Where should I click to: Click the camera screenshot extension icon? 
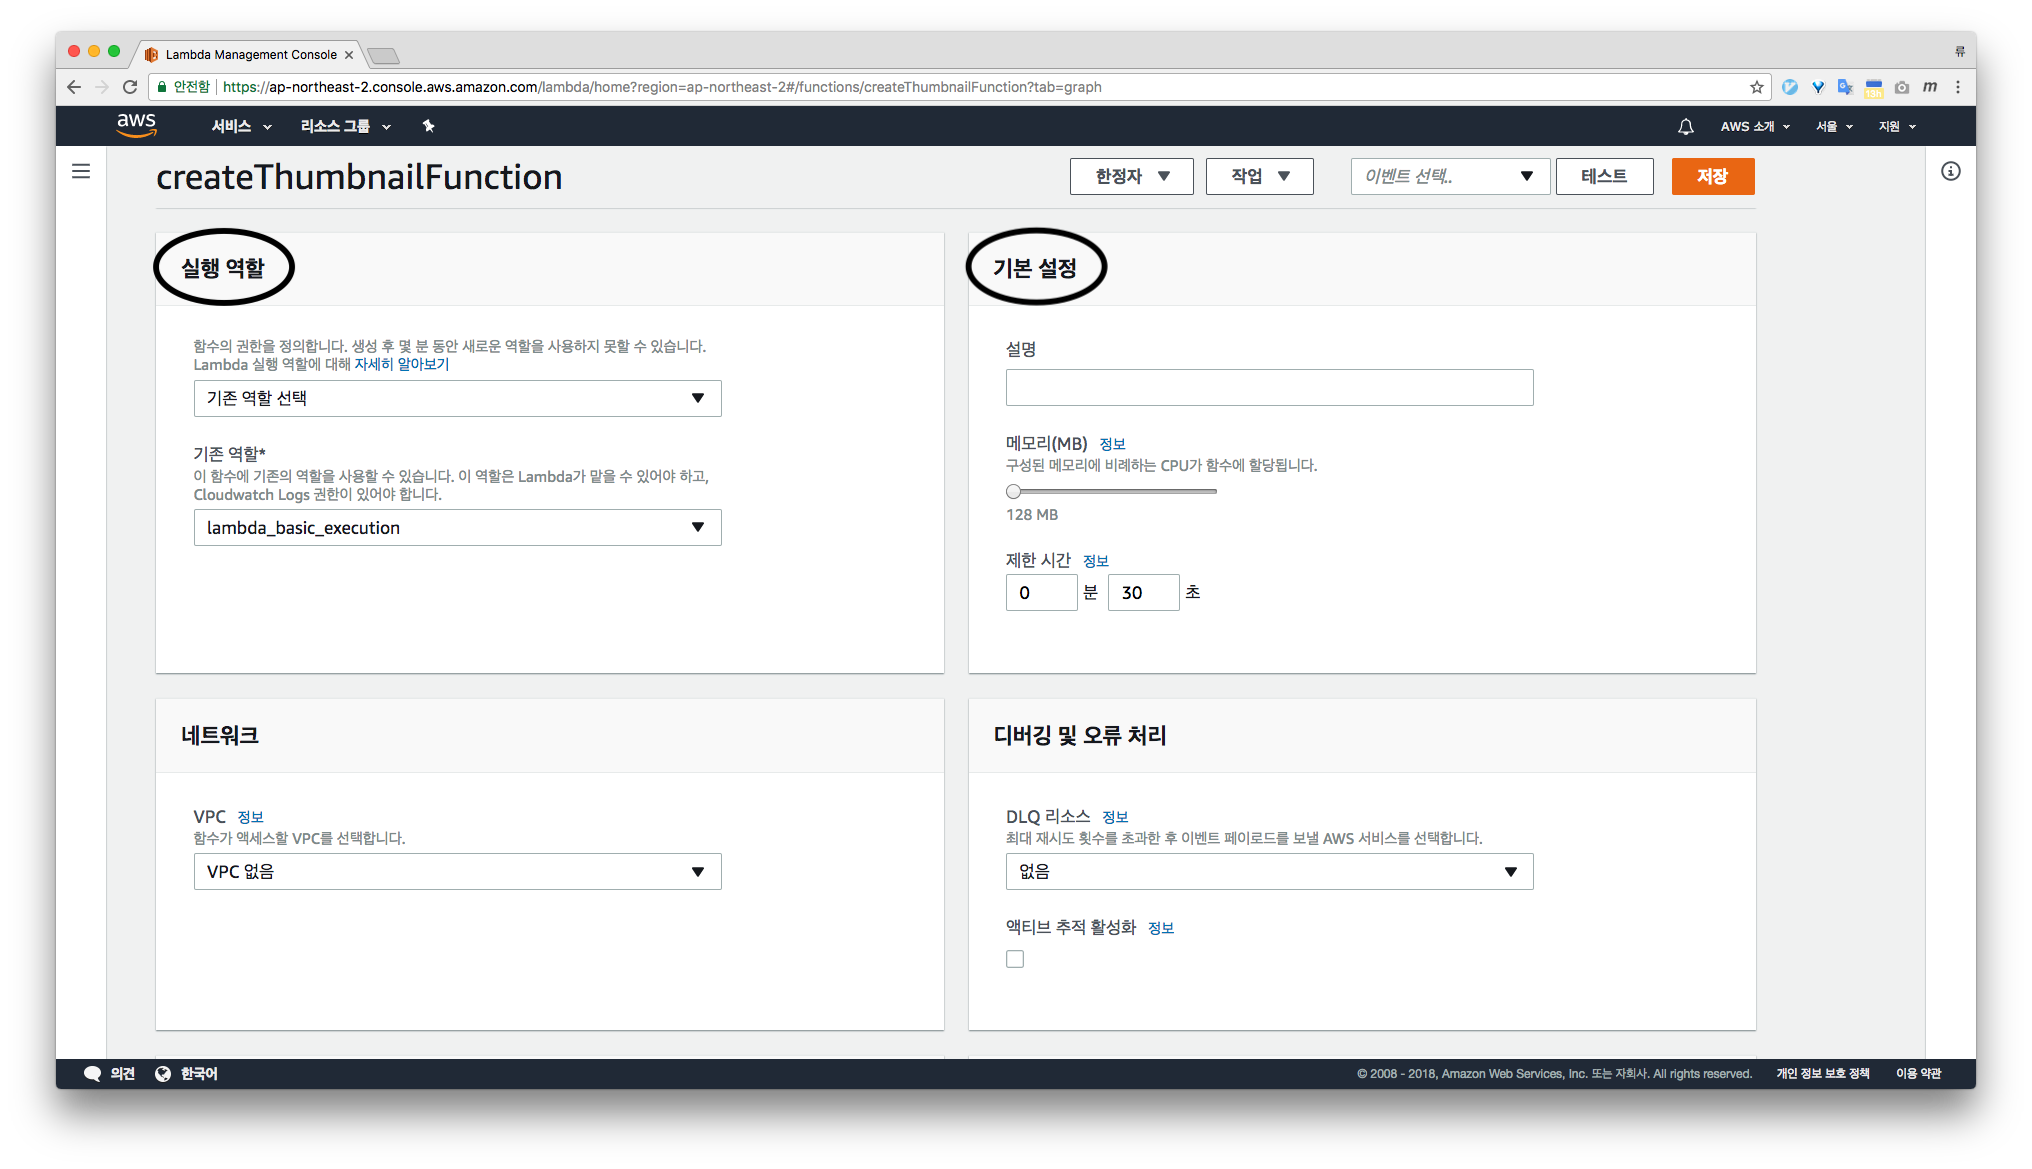[1901, 87]
